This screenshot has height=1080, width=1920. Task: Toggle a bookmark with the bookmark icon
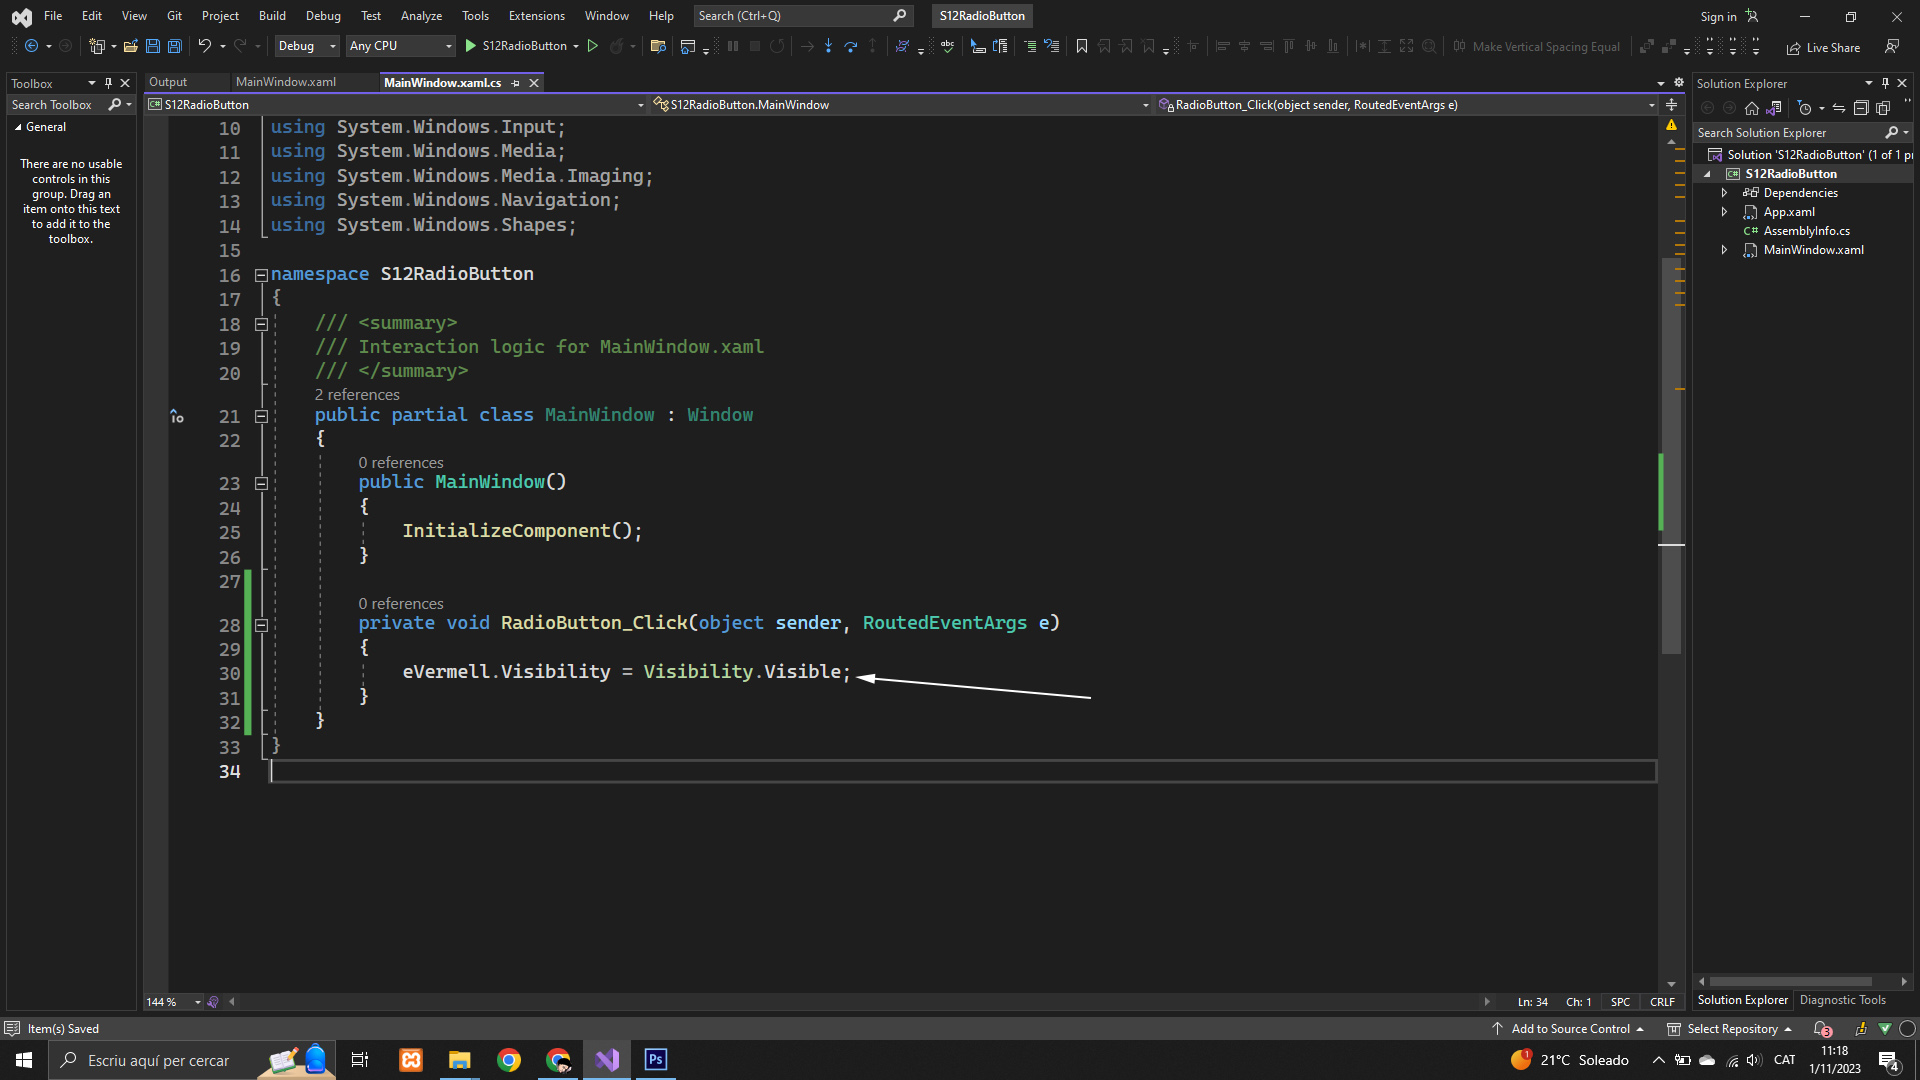[x=1081, y=46]
